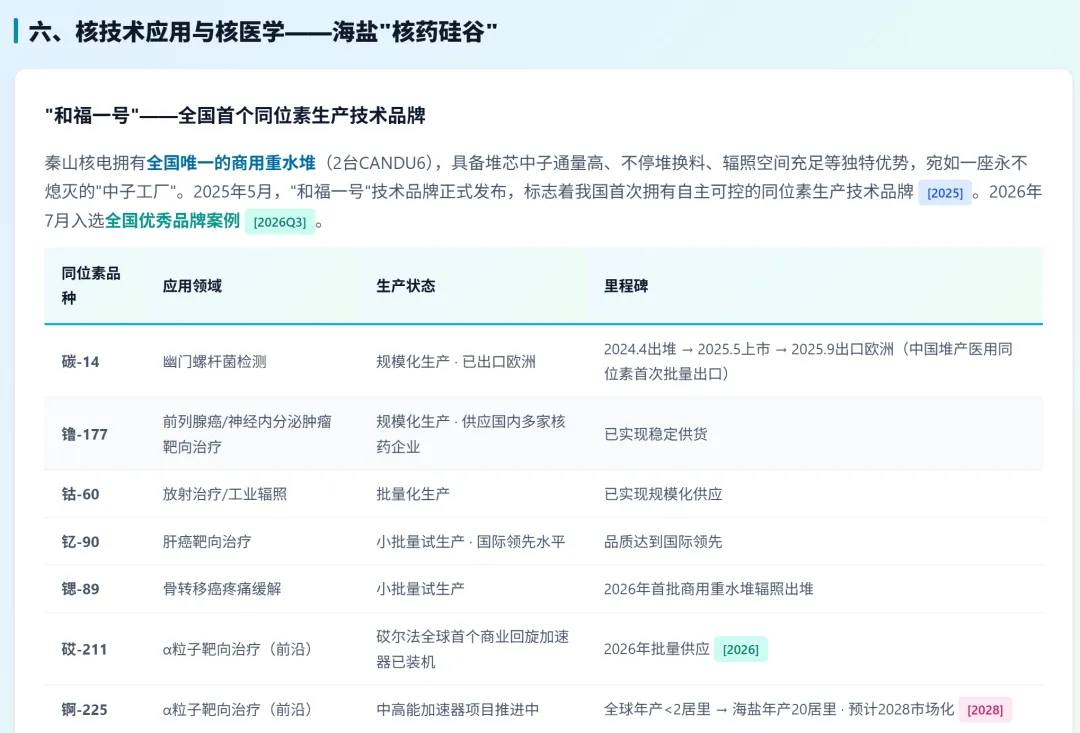Click the status 小批量试生产 · 国际领先水平
1080x733 pixels.
pos(471,541)
